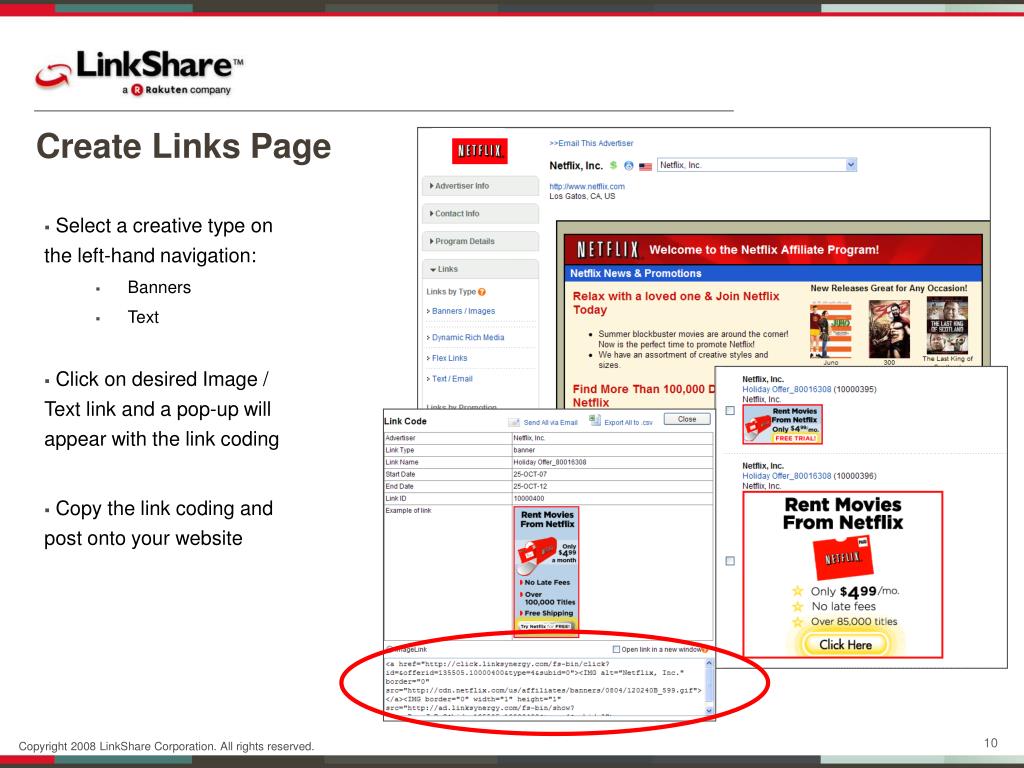Screen dimensions: 1024x768
Task: Click the Juno movie poster thumbnail
Action: [831, 330]
